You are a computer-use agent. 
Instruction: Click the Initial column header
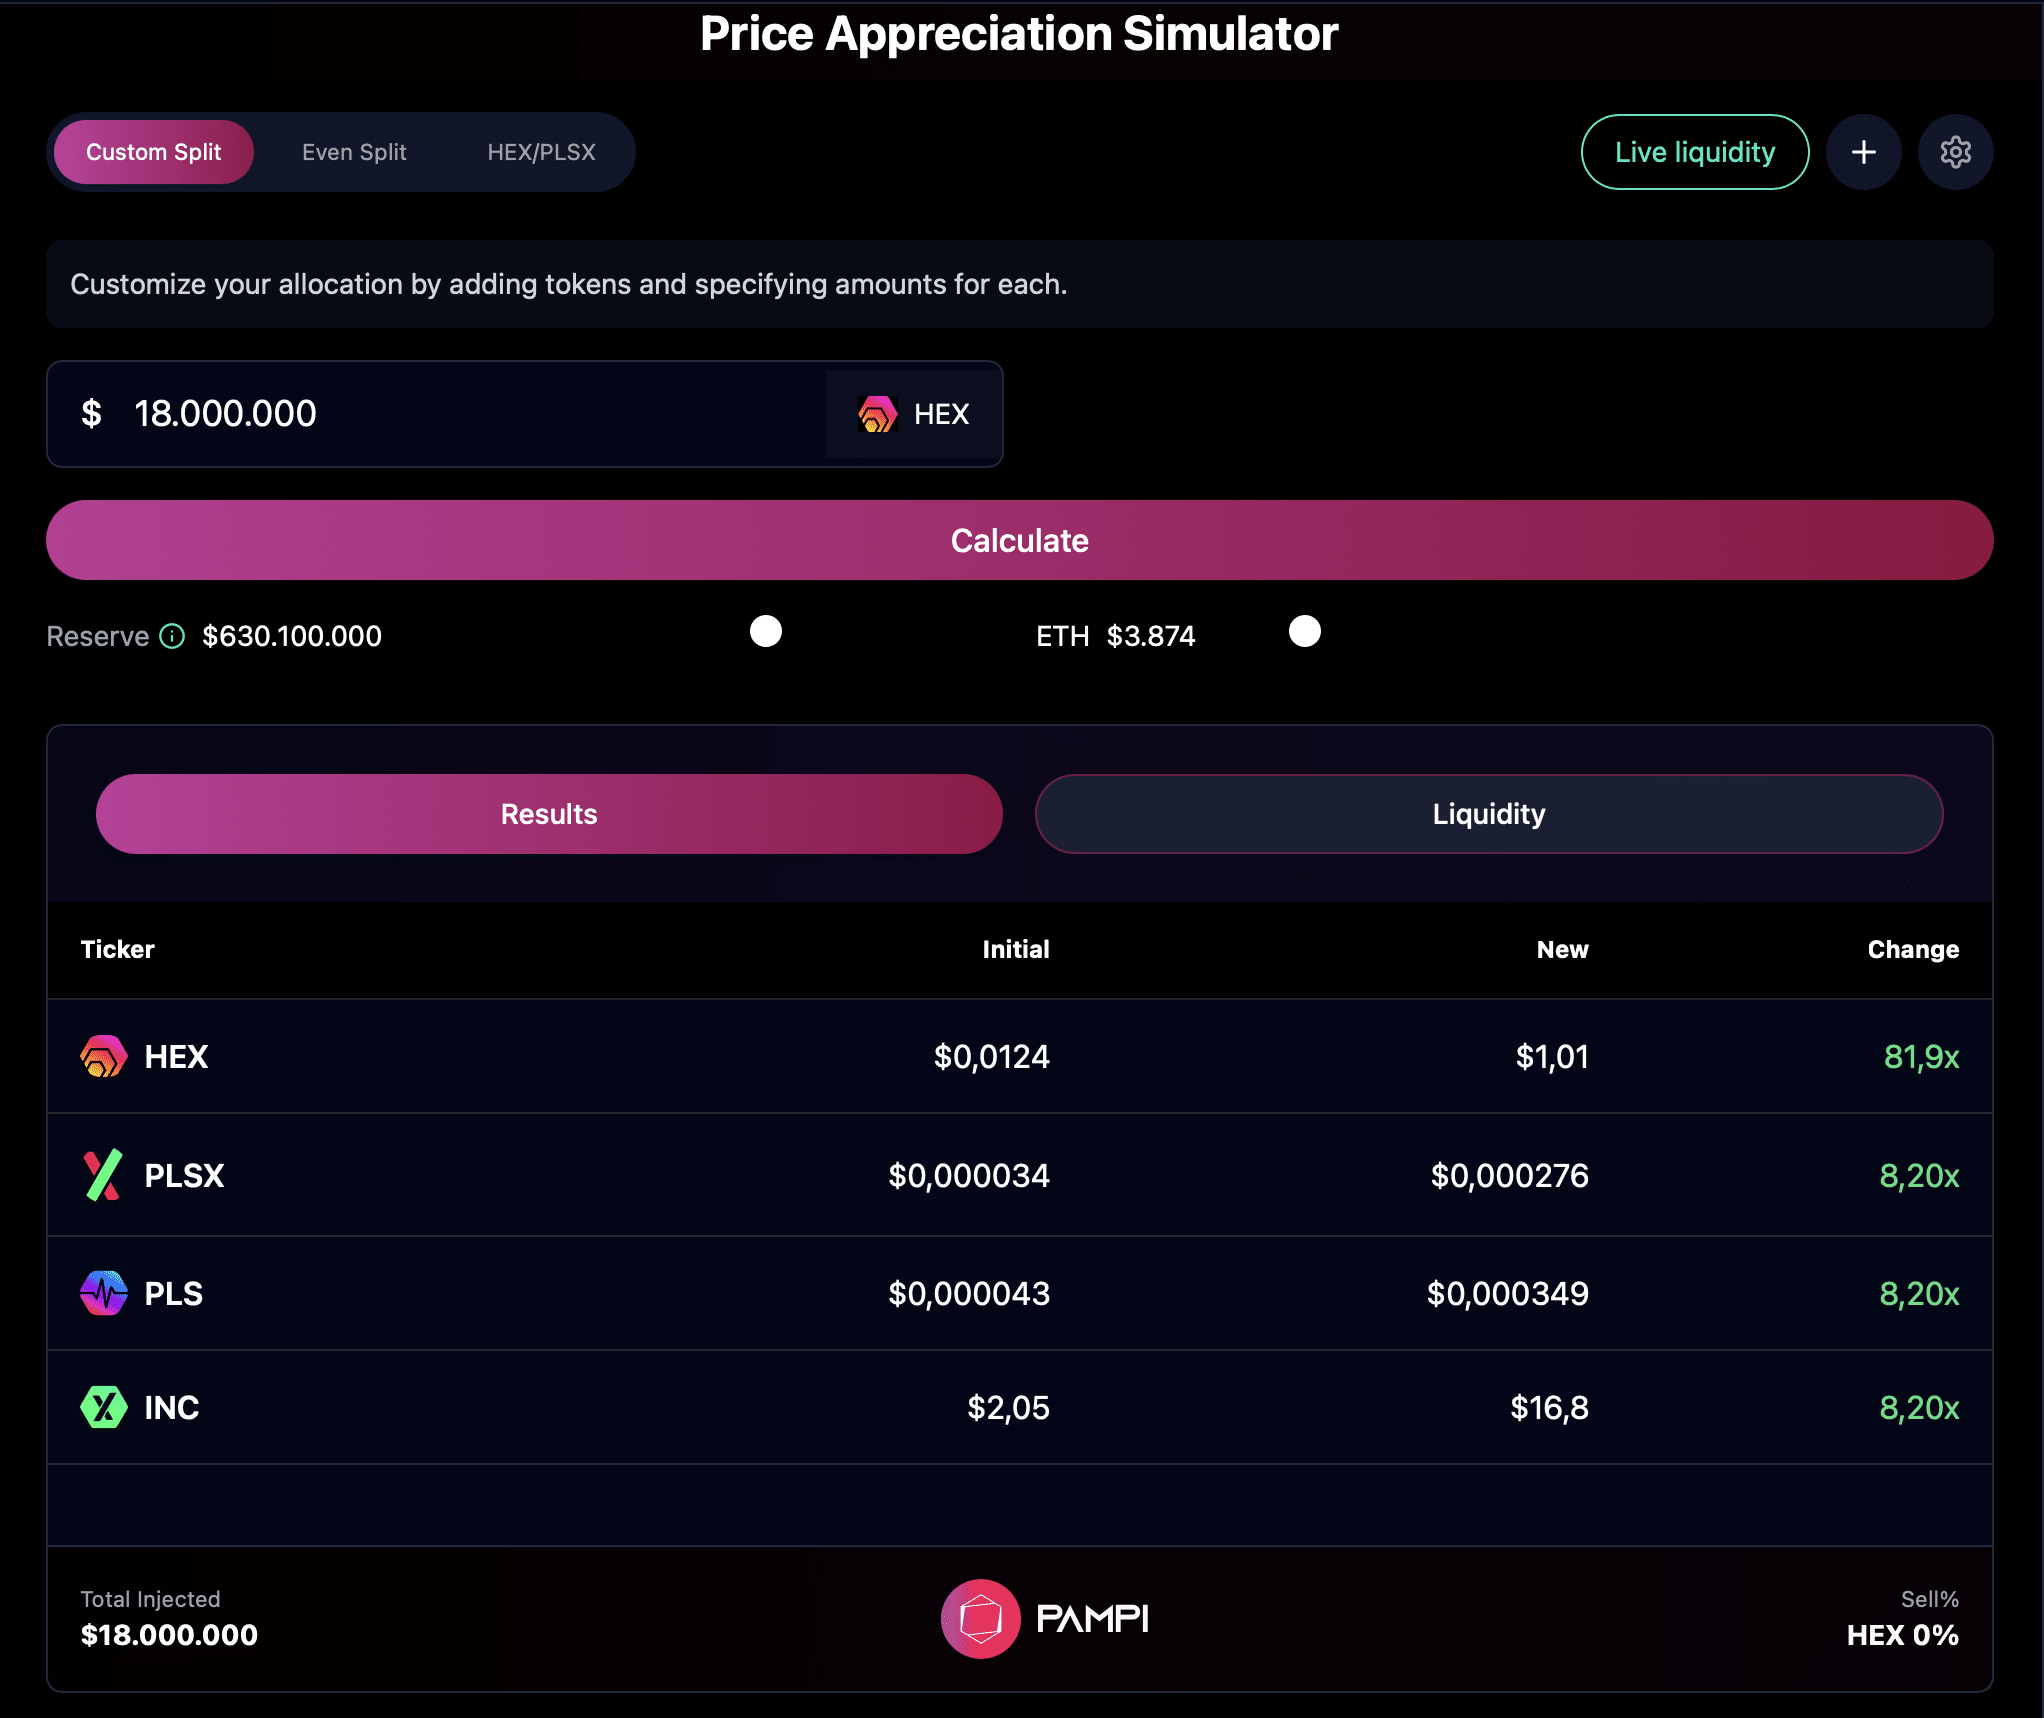pos(1015,949)
